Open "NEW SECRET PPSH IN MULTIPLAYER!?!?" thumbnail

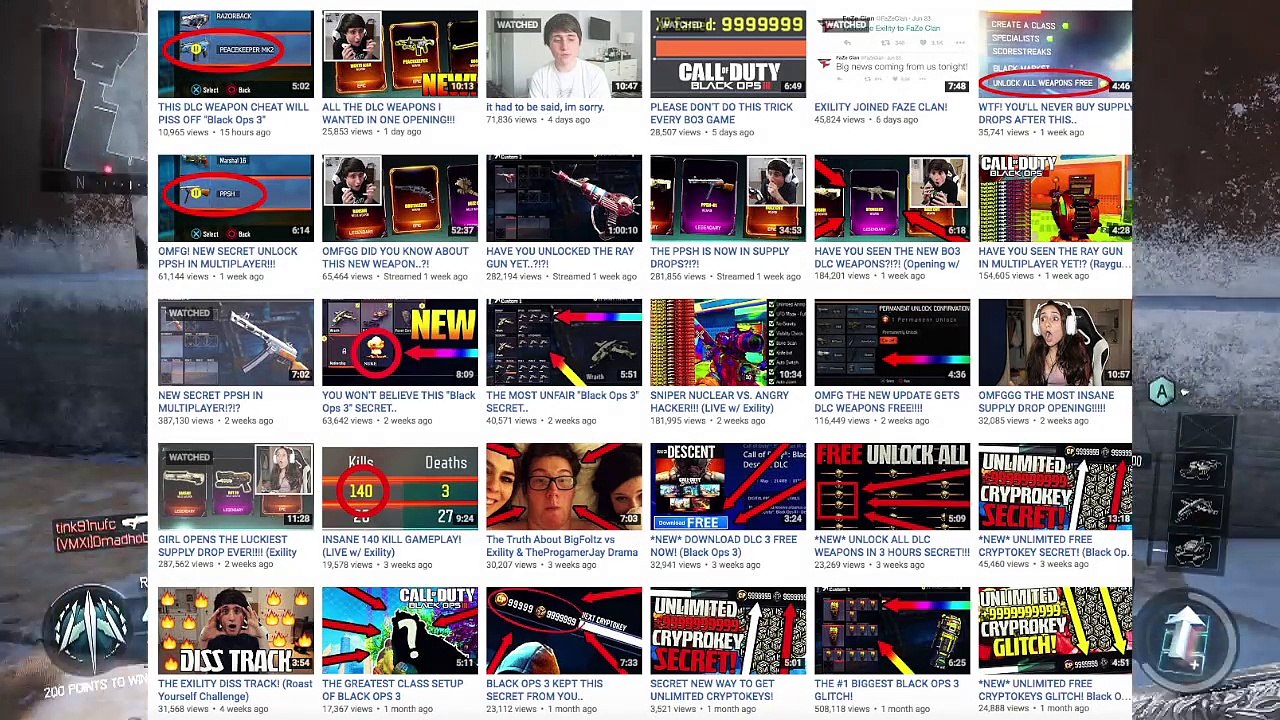tap(235, 342)
